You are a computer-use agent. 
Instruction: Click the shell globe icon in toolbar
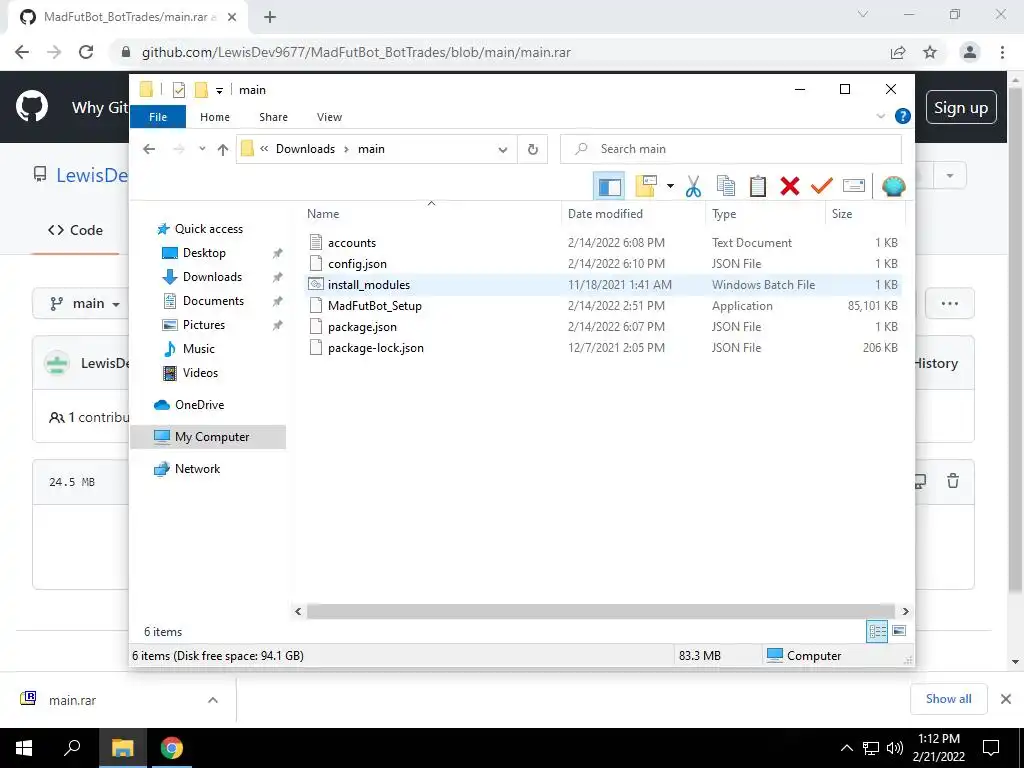(893, 187)
